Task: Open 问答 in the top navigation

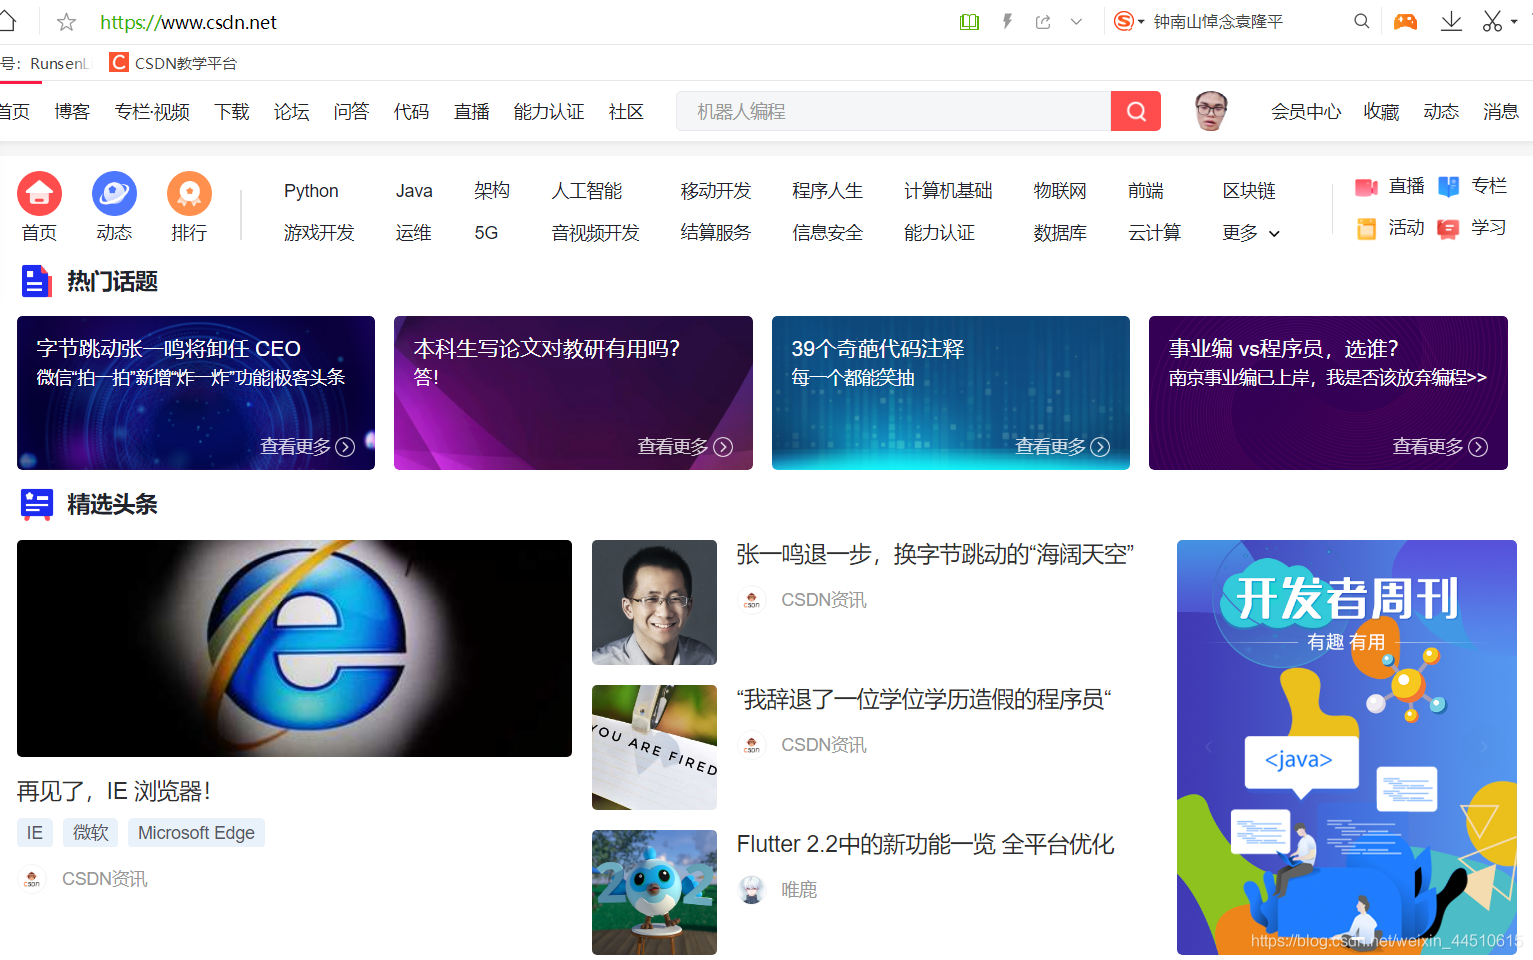Action: pyautogui.click(x=352, y=112)
